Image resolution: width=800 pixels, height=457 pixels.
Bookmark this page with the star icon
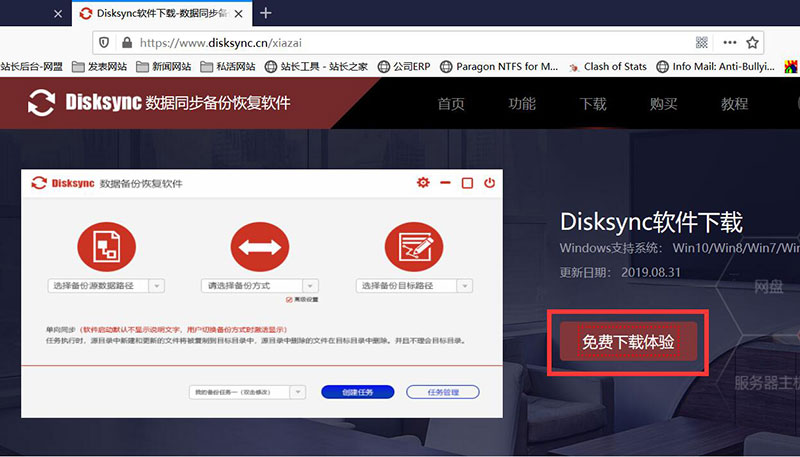pyautogui.click(x=753, y=43)
